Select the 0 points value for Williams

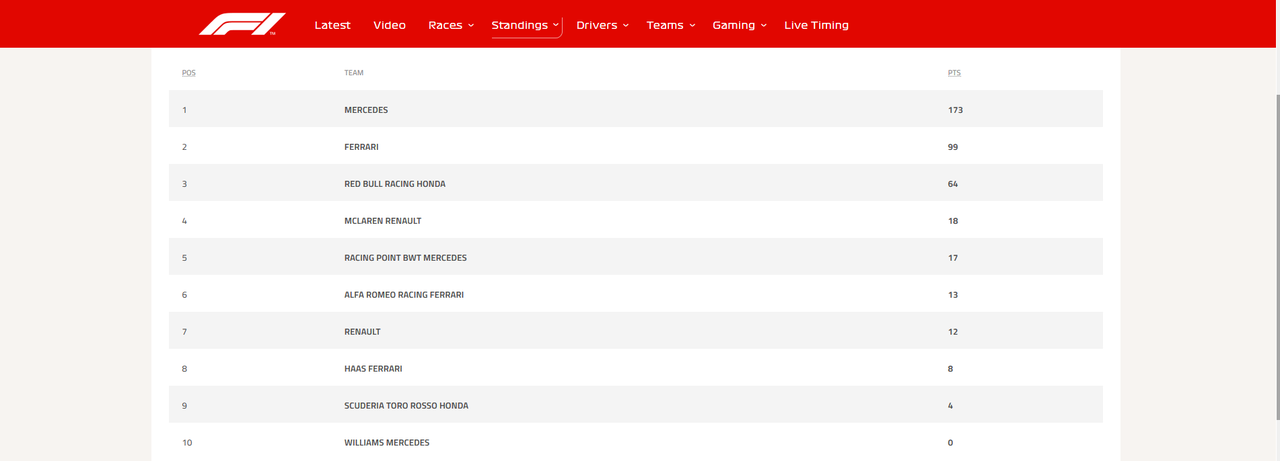click(x=951, y=443)
